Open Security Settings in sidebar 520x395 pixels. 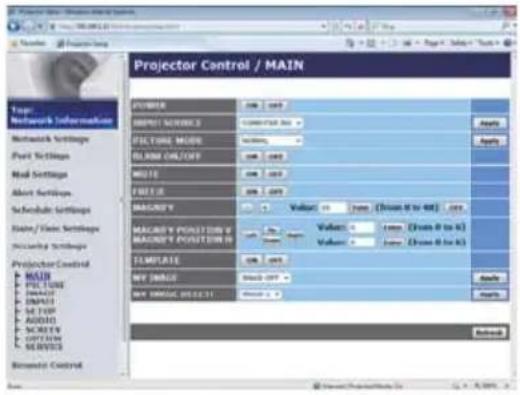[x=49, y=246]
